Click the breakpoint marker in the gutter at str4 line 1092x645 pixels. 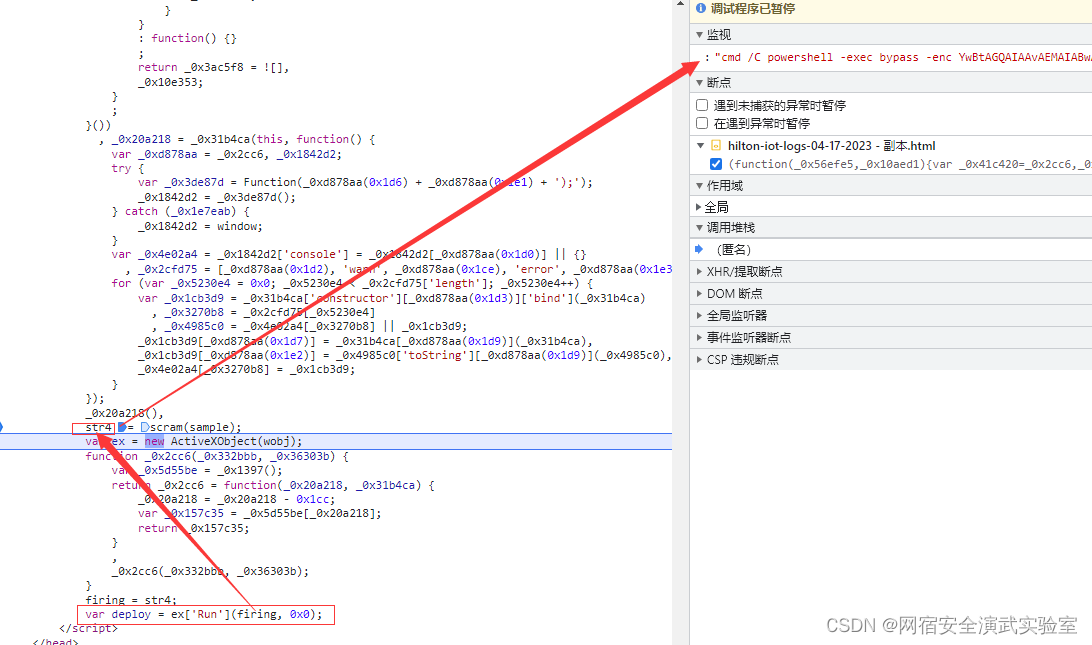click(1, 427)
